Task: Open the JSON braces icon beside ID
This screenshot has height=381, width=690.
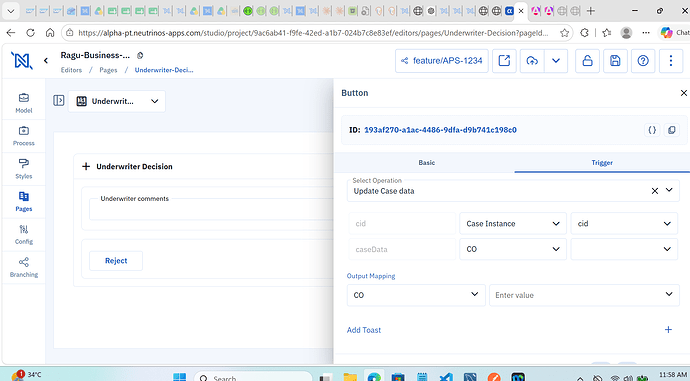Action: [652, 130]
